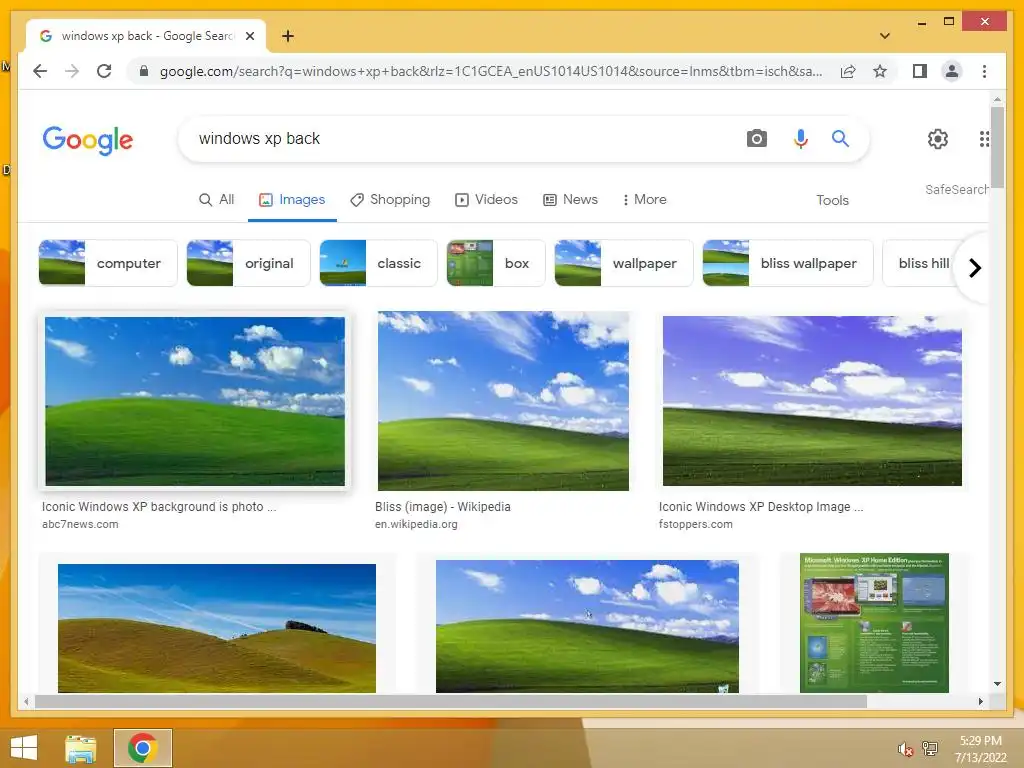Close the windows xp back tab

tap(249, 36)
